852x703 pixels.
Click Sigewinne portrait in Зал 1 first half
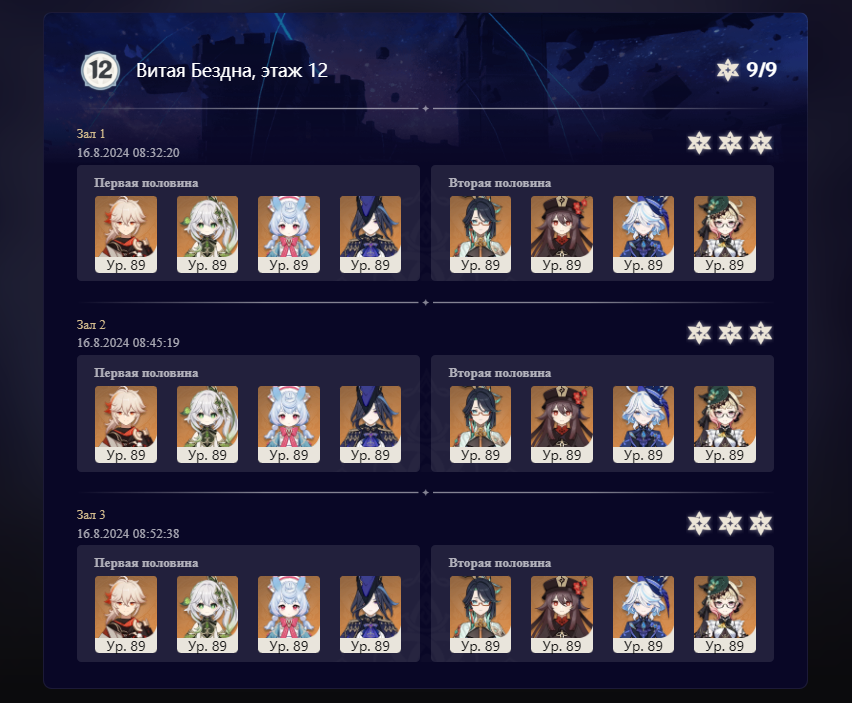(x=289, y=234)
